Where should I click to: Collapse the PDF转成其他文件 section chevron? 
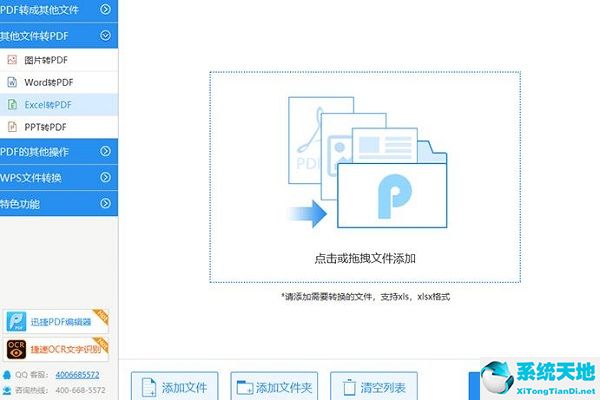[x=105, y=9]
